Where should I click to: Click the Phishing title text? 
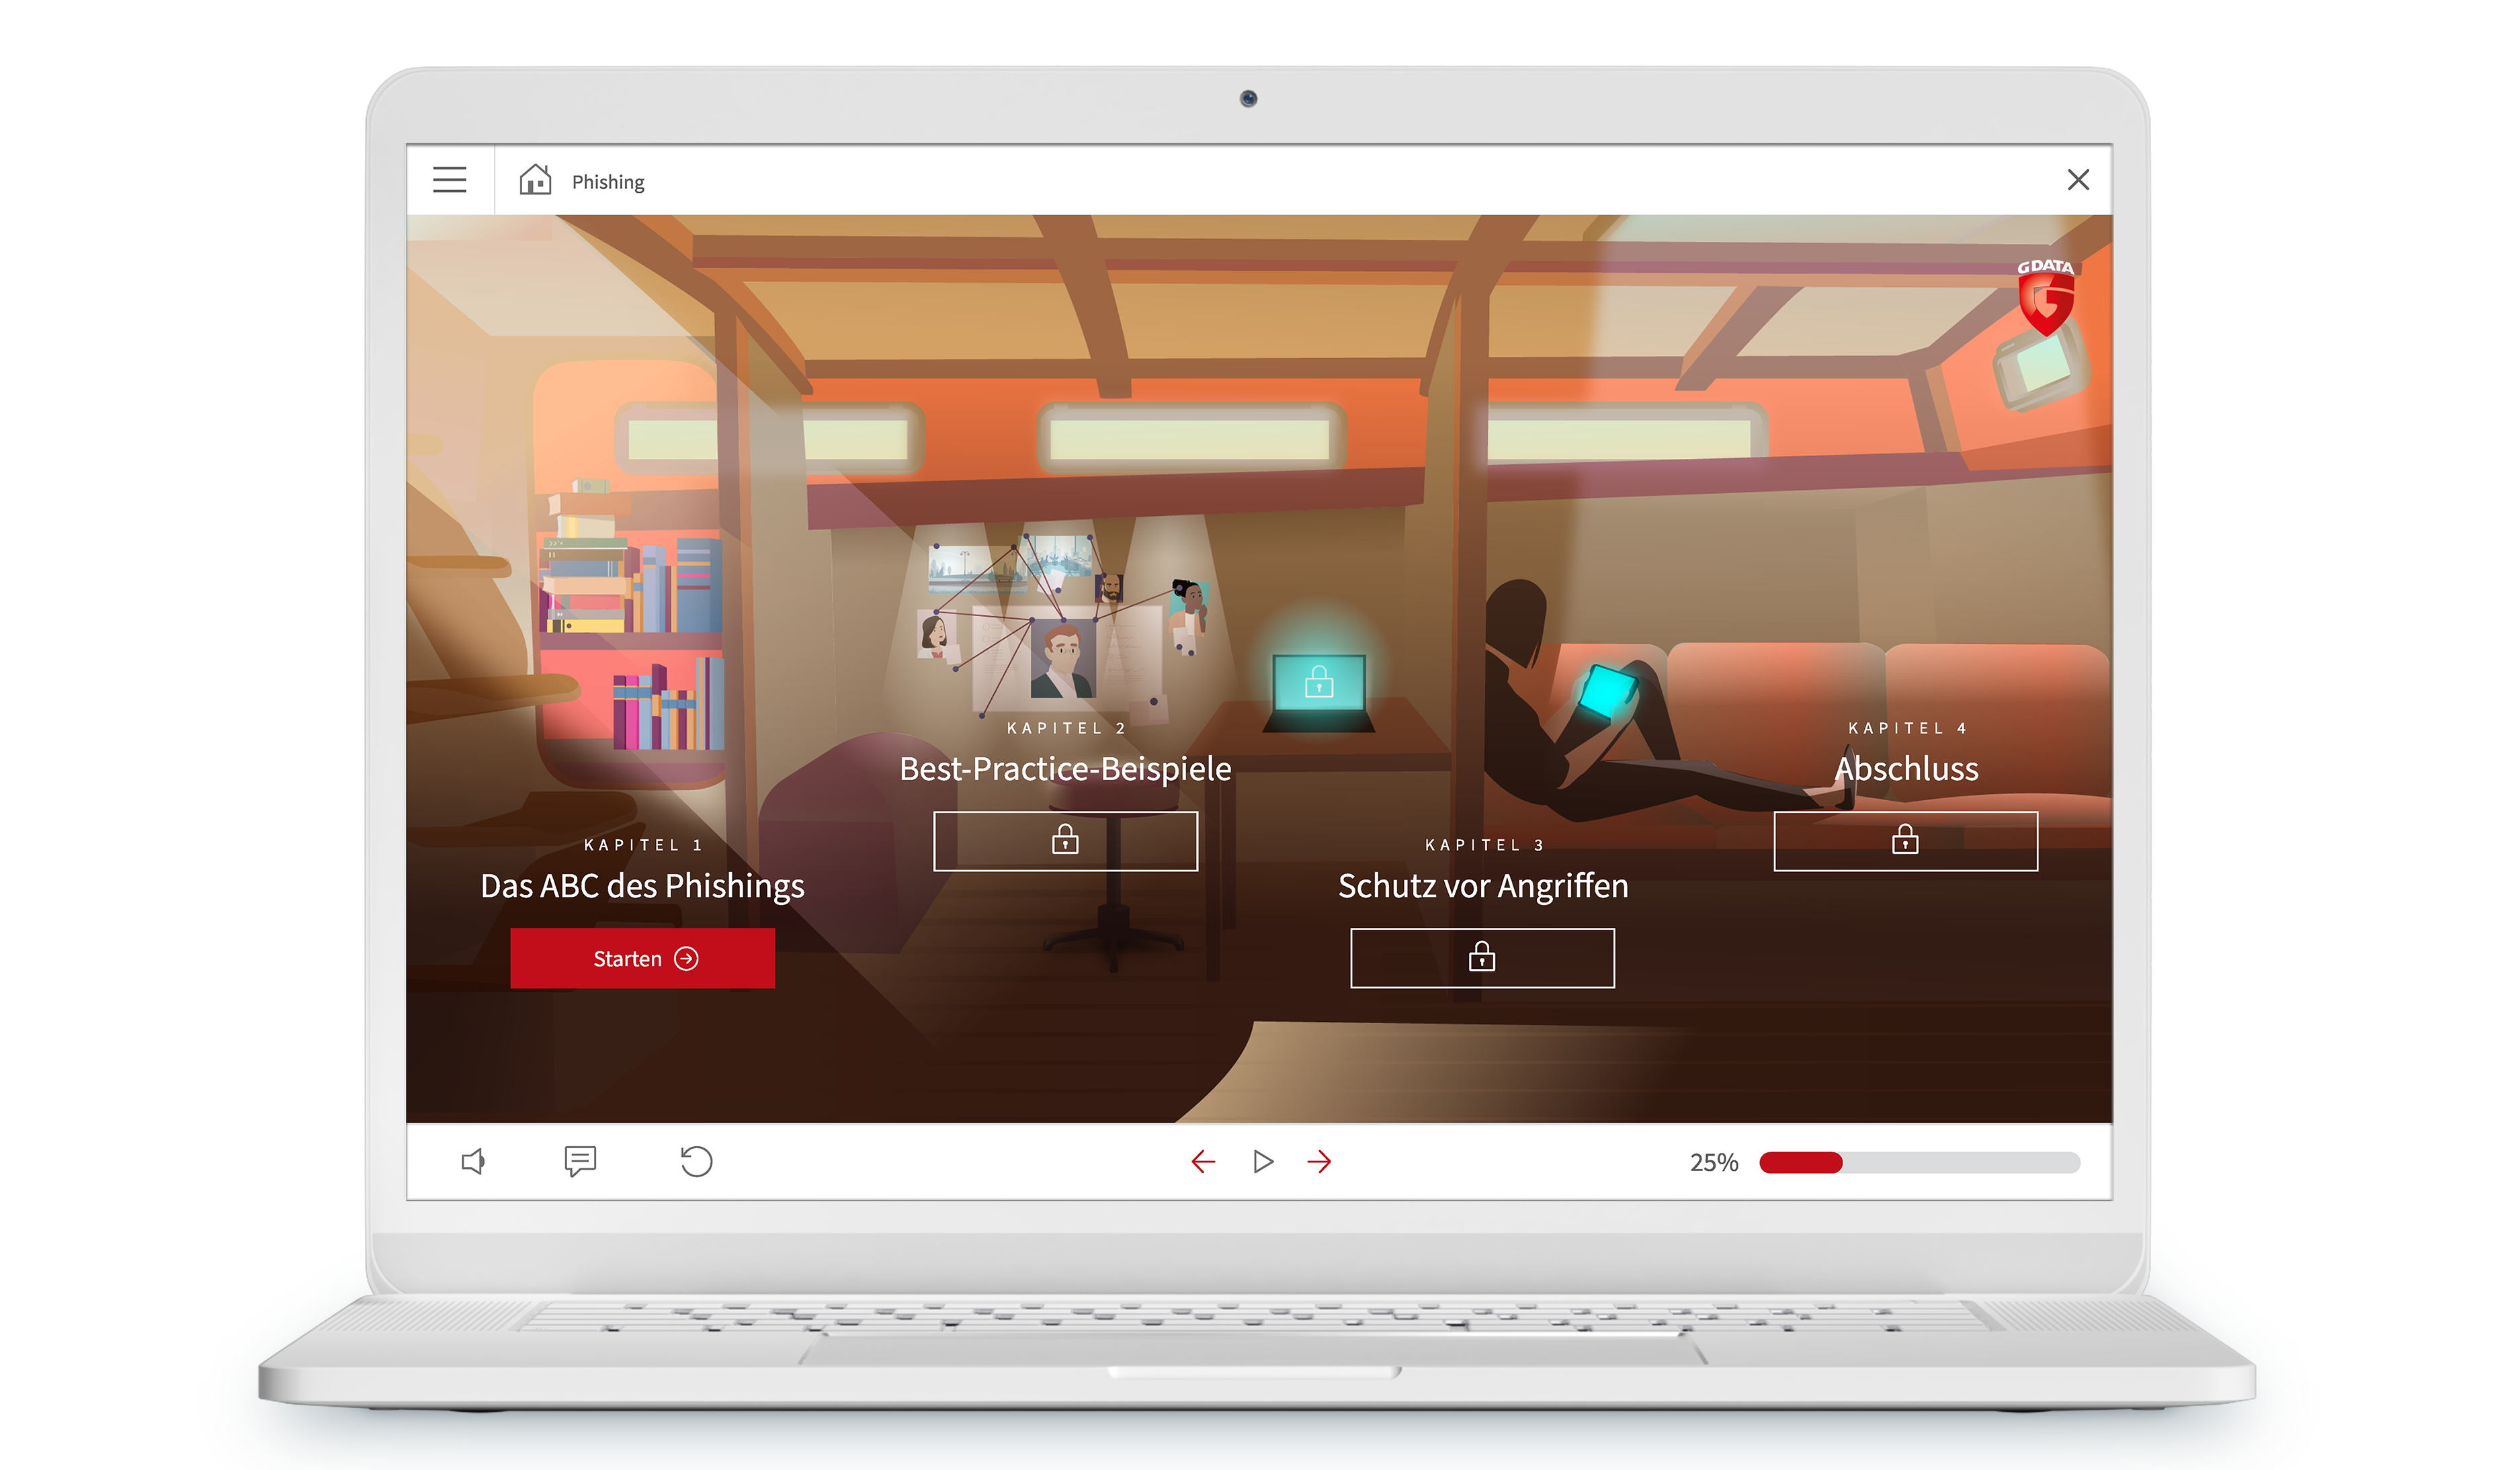(608, 182)
